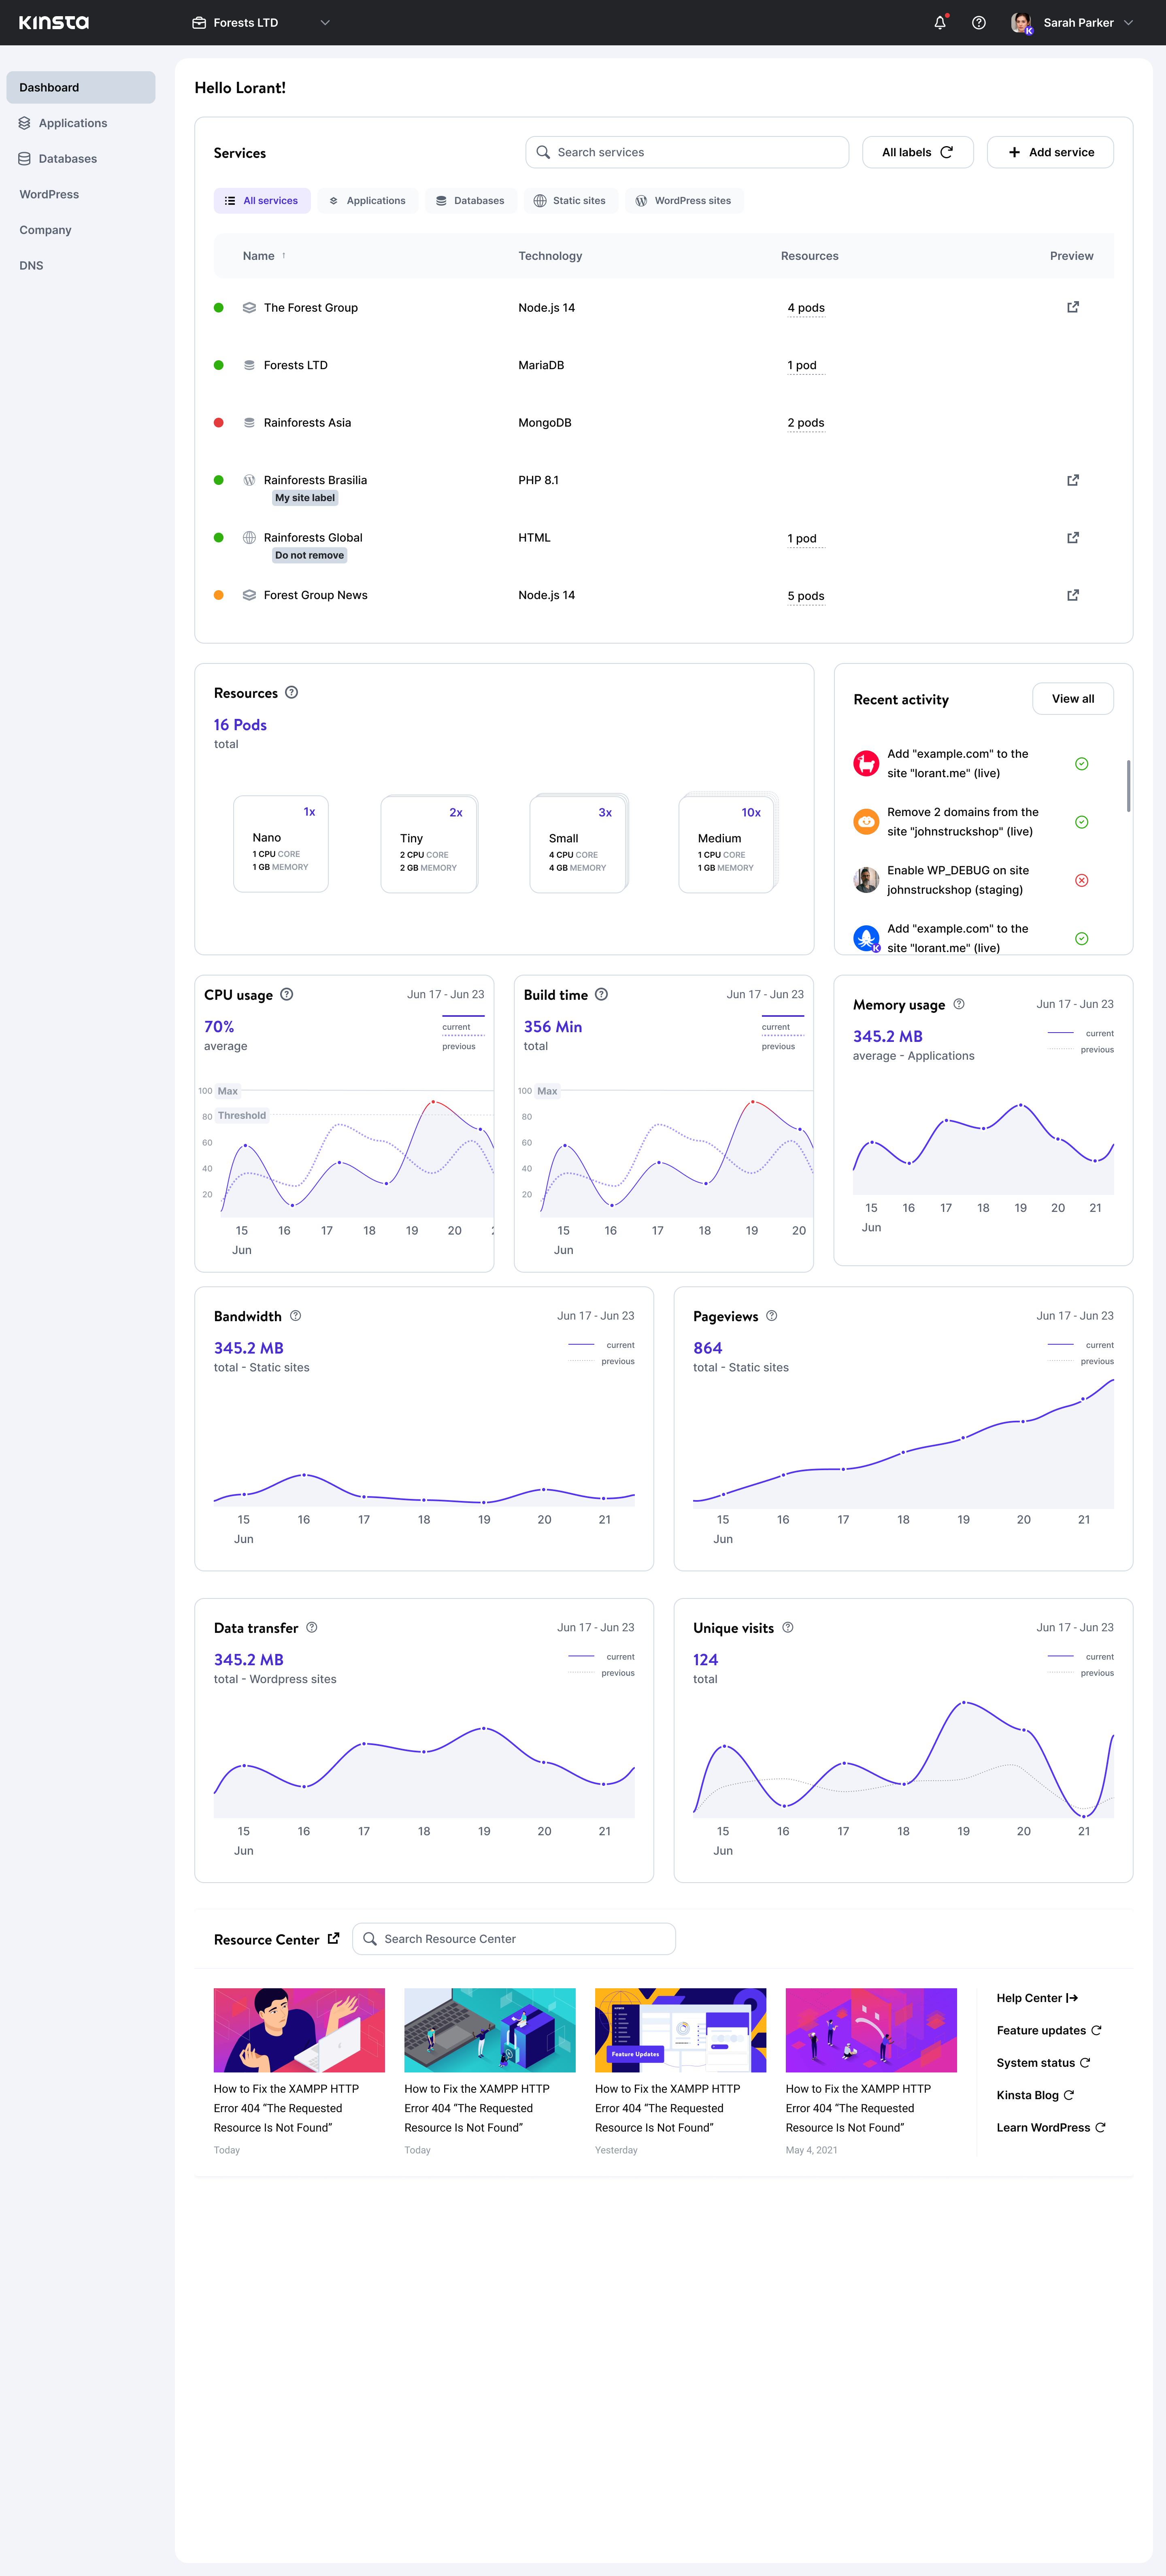Filter services by WordPress sites tab
The image size is (1166, 2576).
(x=684, y=201)
